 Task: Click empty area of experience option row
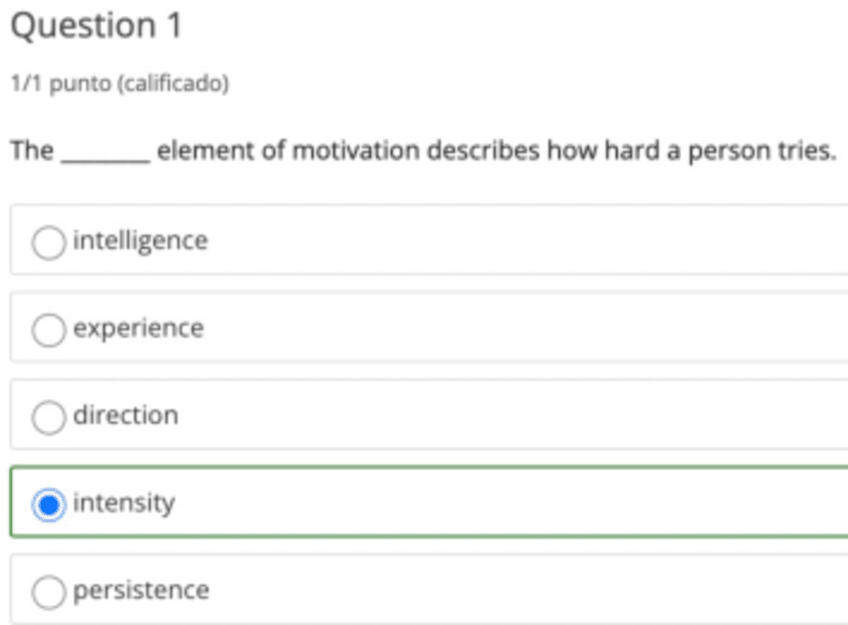[x=520, y=328]
